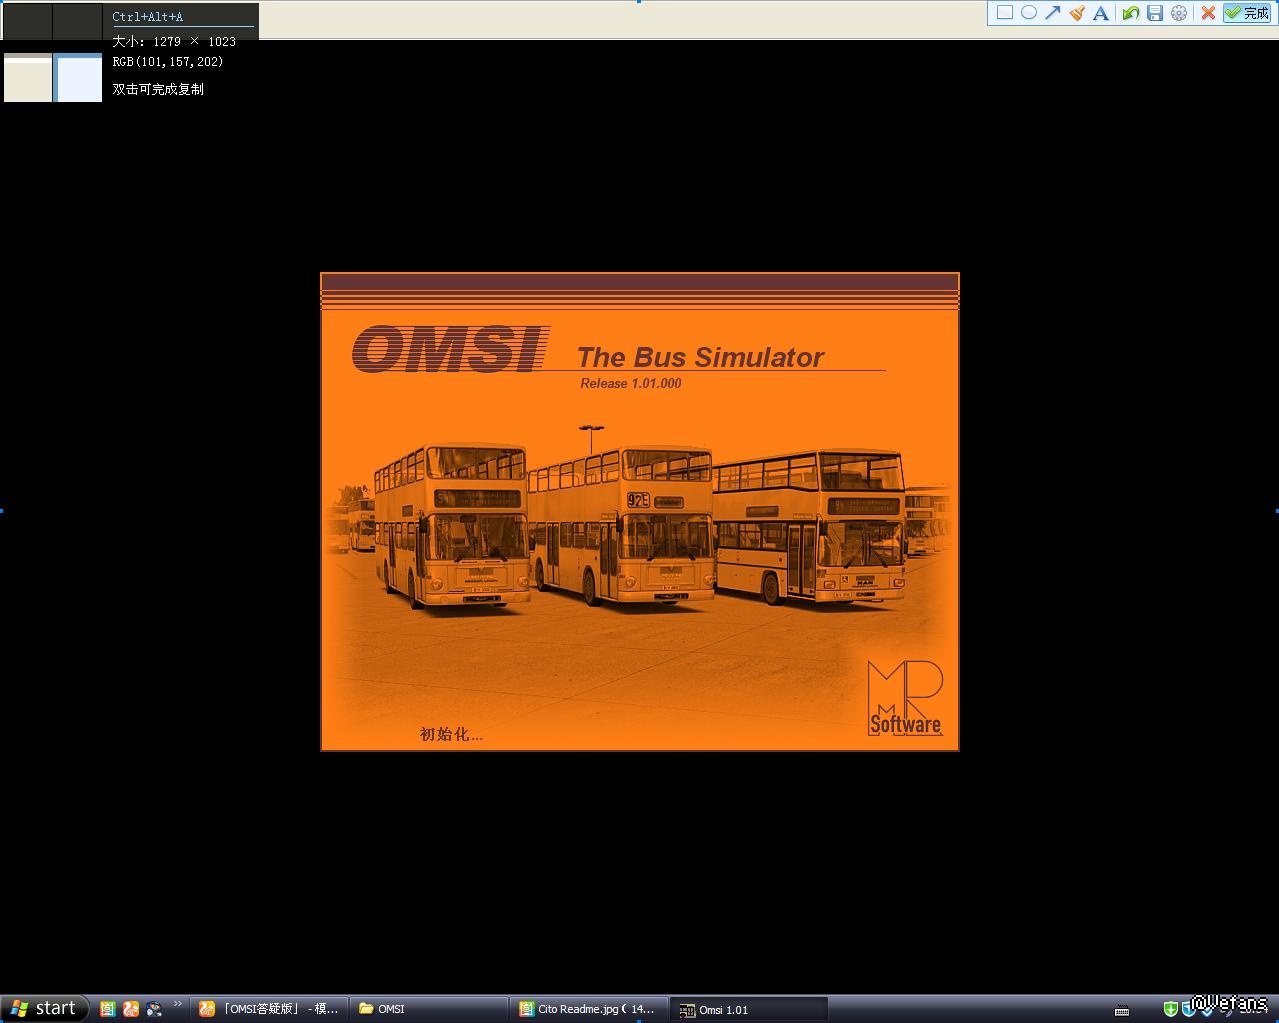1279x1023 pixels.
Task: Open the green shield tray icon
Action: pos(1171,1009)
